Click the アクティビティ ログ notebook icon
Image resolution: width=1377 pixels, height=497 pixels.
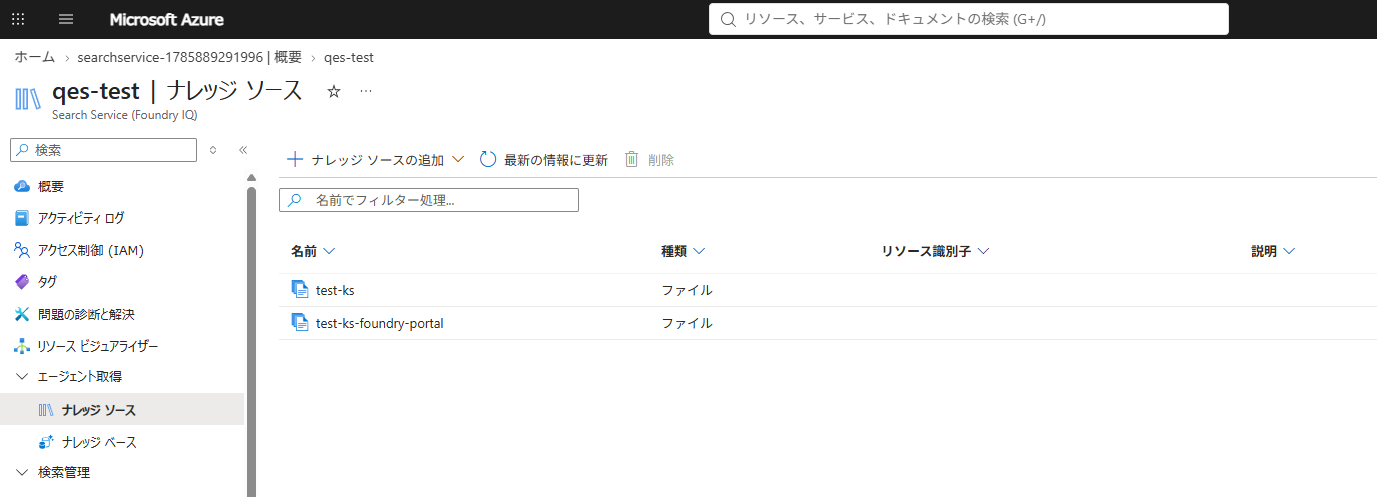(22, 218)
